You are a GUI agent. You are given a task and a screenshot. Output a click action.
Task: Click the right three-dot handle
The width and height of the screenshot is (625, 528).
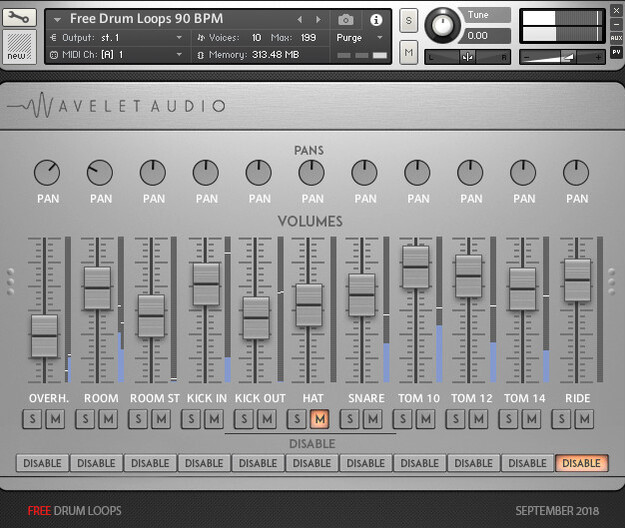tap(611, 282)
